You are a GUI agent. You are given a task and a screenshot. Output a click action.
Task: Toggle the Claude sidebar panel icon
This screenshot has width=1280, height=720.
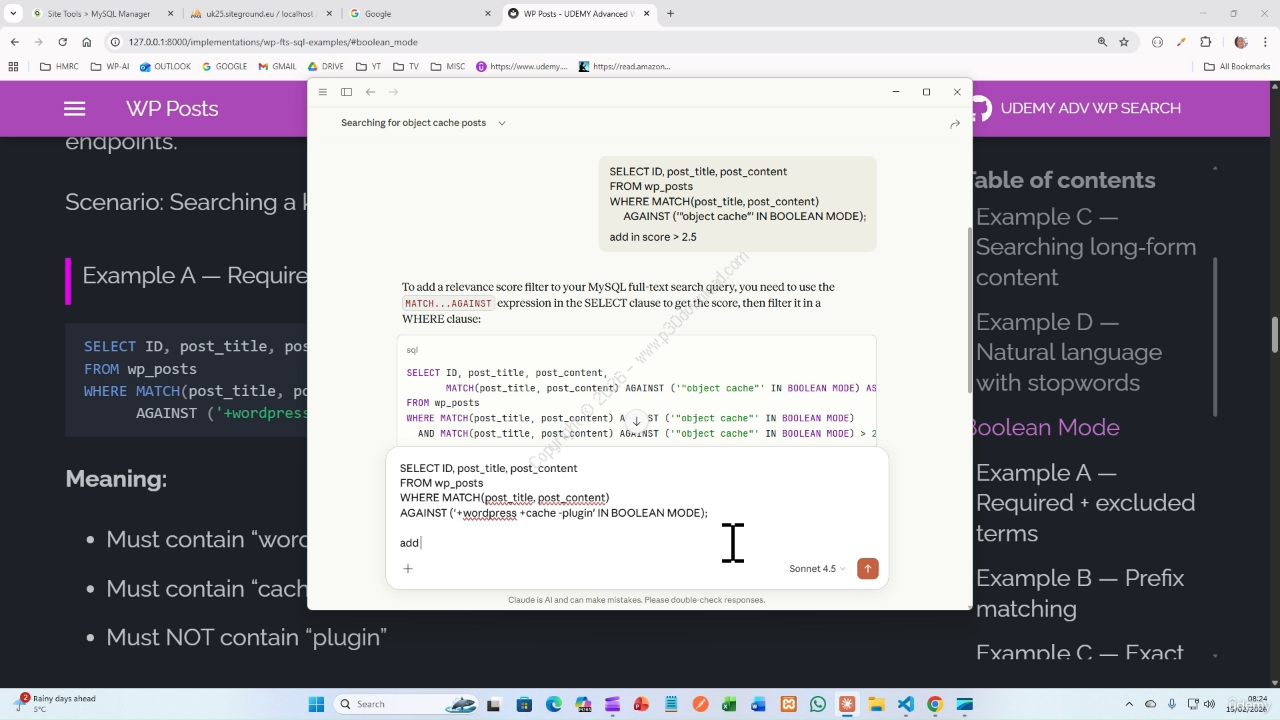[x=346, y=92]
